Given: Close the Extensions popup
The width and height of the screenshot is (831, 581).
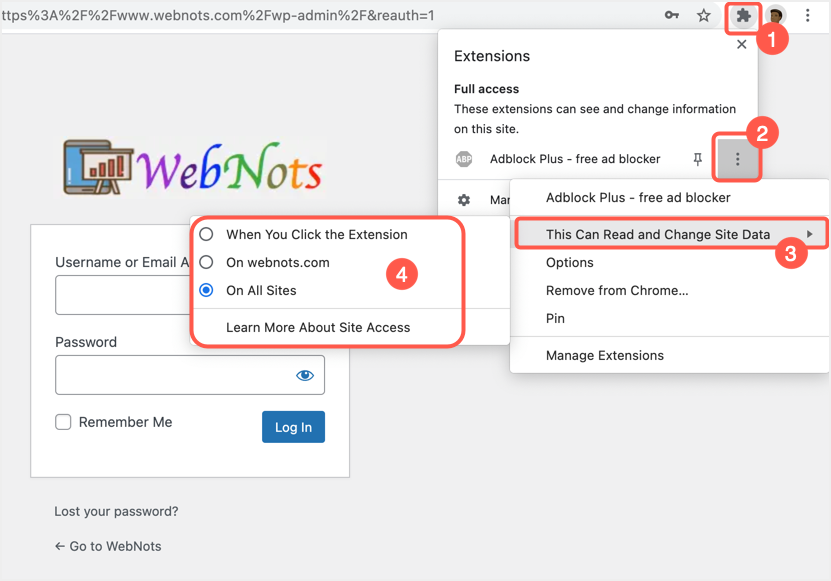Looking at the screenshot, I should point(741,44).
